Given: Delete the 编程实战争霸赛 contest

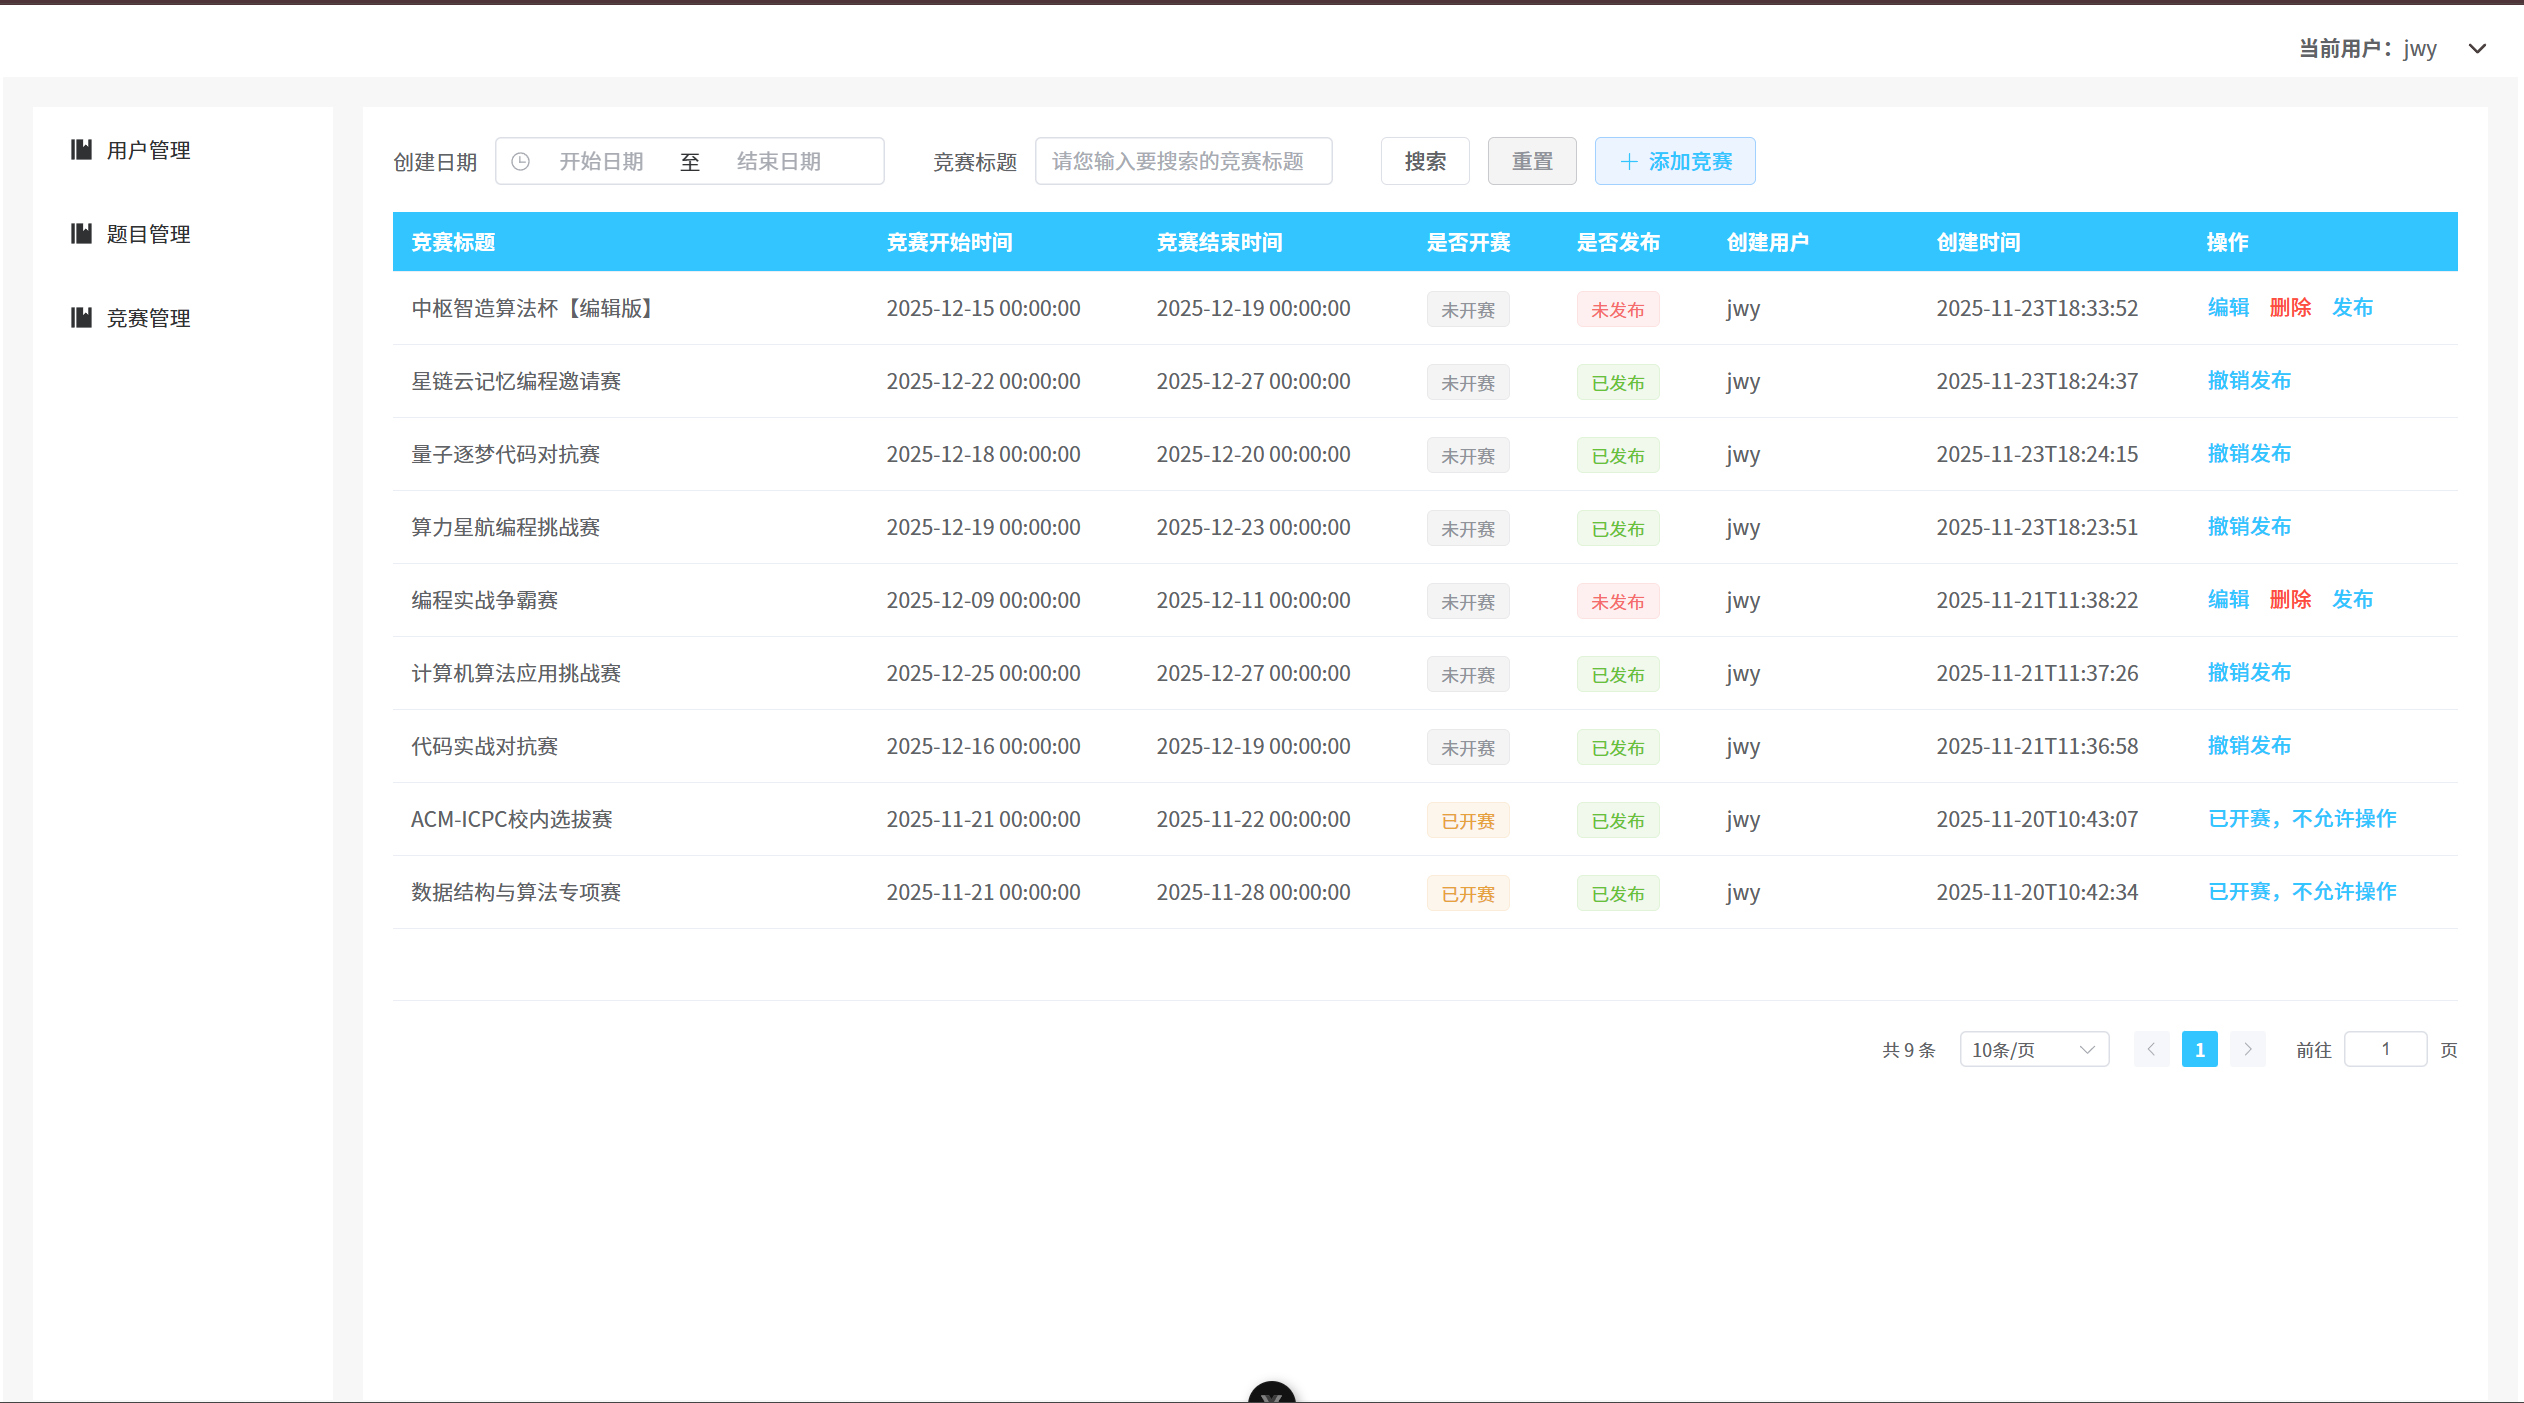Looking at the screenshot, I should pos(2290,600).
